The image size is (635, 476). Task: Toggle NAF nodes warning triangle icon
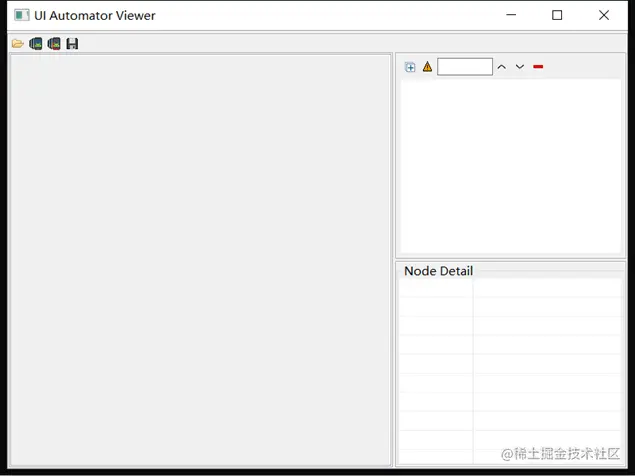pos(427,66)
